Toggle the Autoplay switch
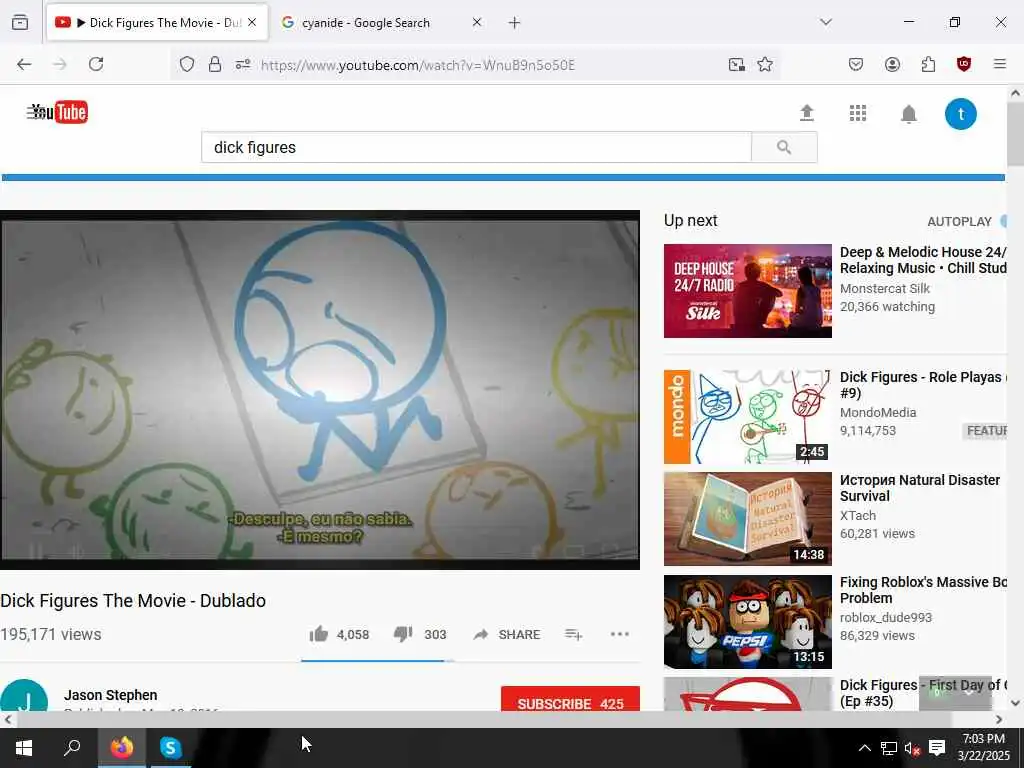Image resolution: width=1024 pixels, height=768 pixels. coord(1004,221)
